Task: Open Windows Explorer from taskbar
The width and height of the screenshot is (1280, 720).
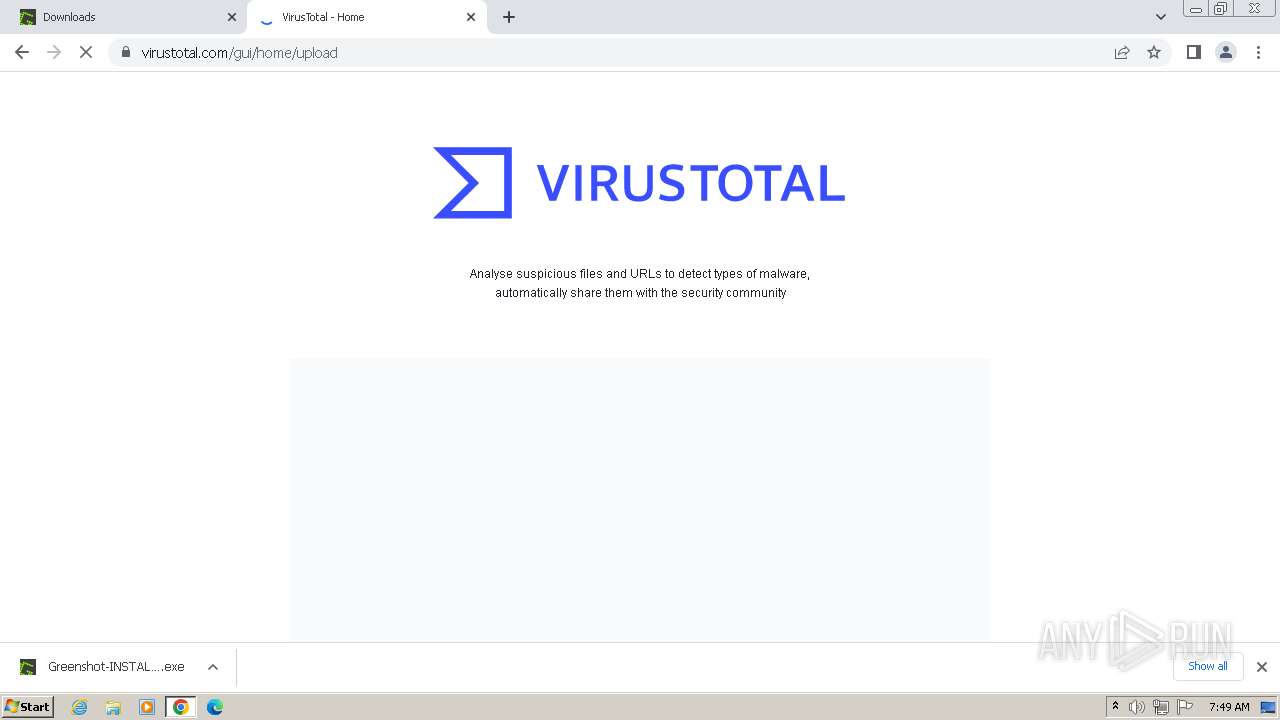Action: tap(113, 707)
